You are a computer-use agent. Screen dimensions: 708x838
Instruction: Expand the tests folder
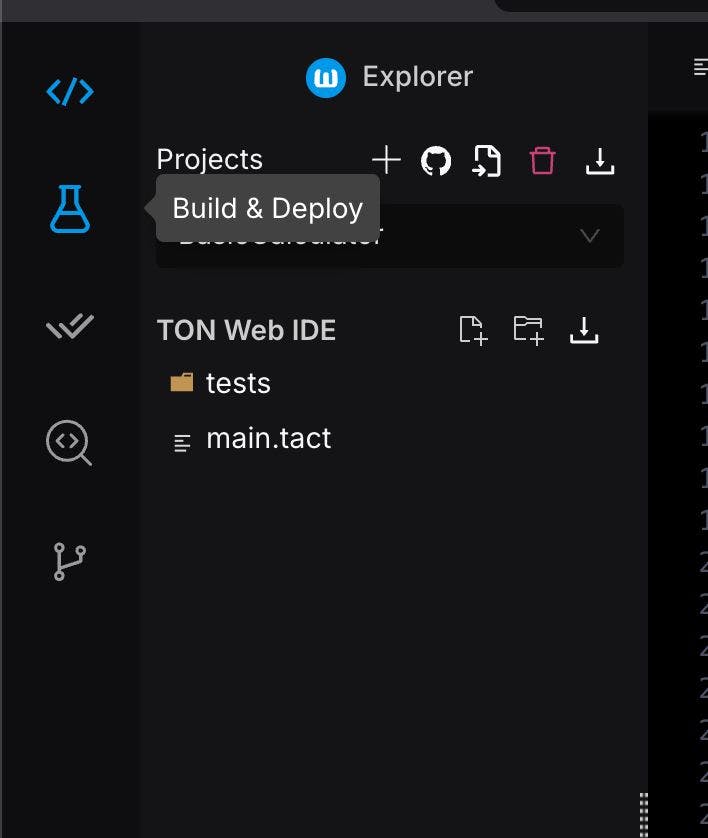click(237, 383)
